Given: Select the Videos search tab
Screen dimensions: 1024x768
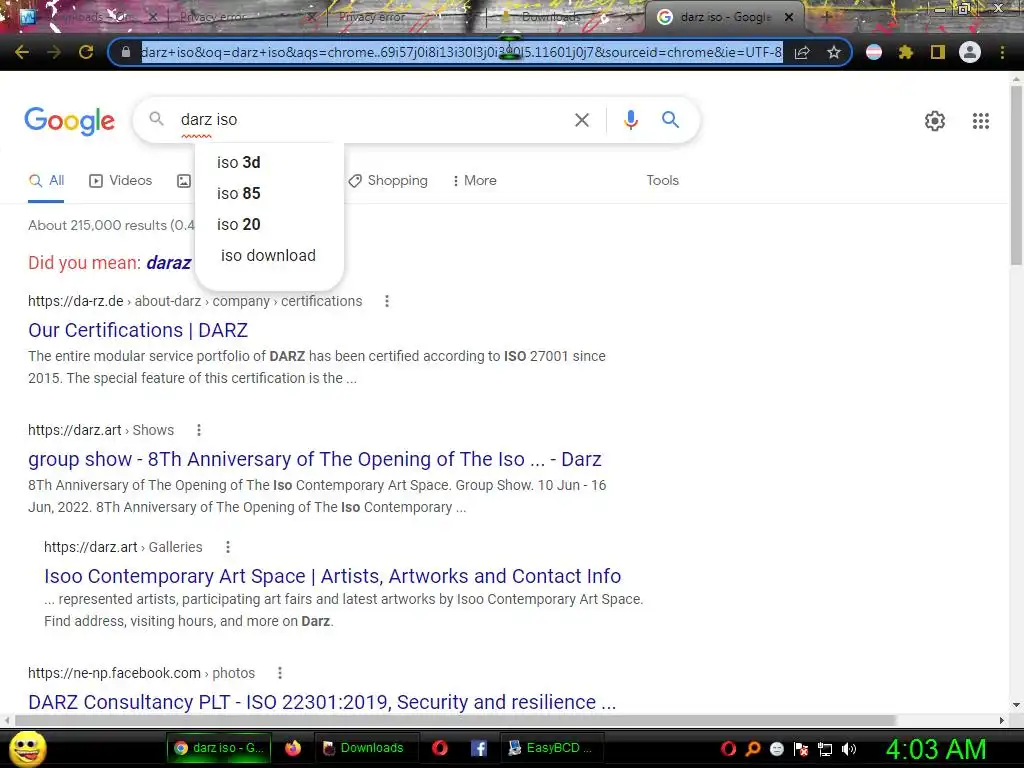Looking at the screenshot, I should click(x=121, y=181).
